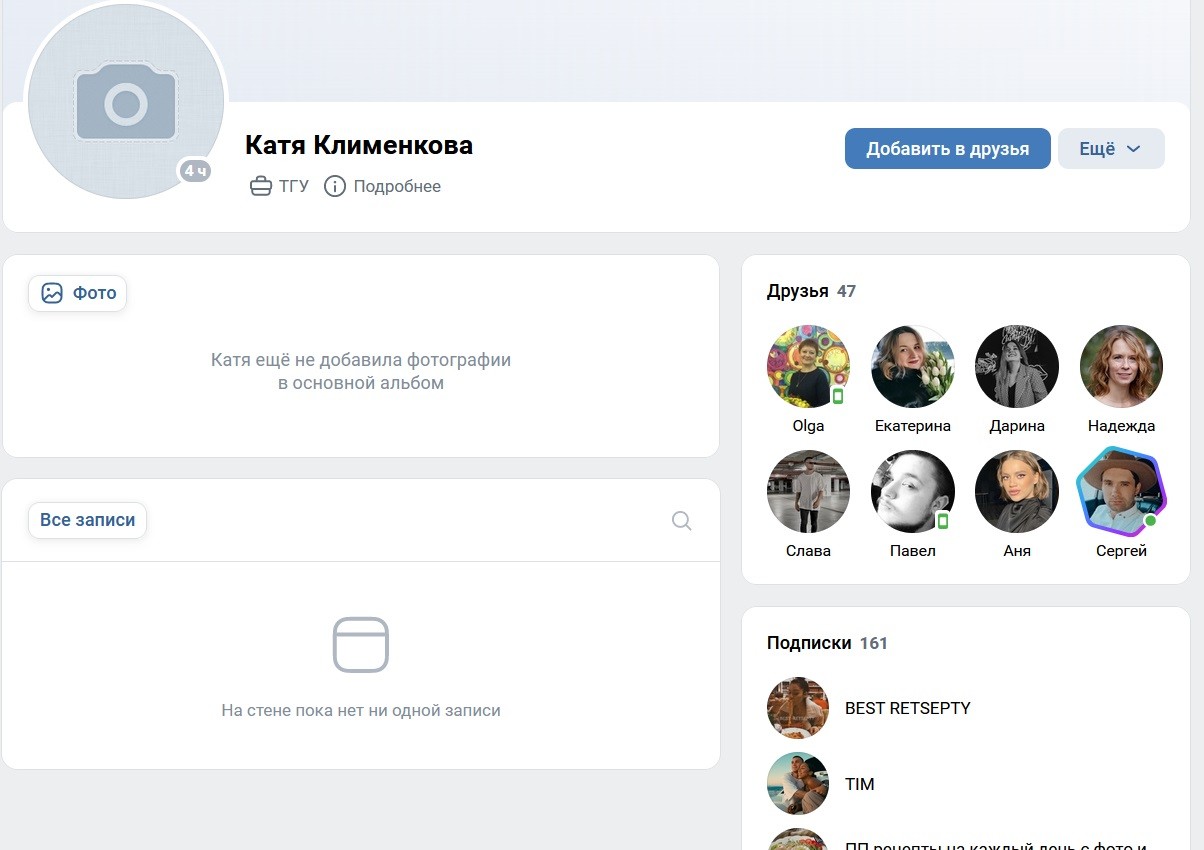The height and width of the screenshot is (850, 1204).
Task: Click the friends count 47
Action: [847, 291]
